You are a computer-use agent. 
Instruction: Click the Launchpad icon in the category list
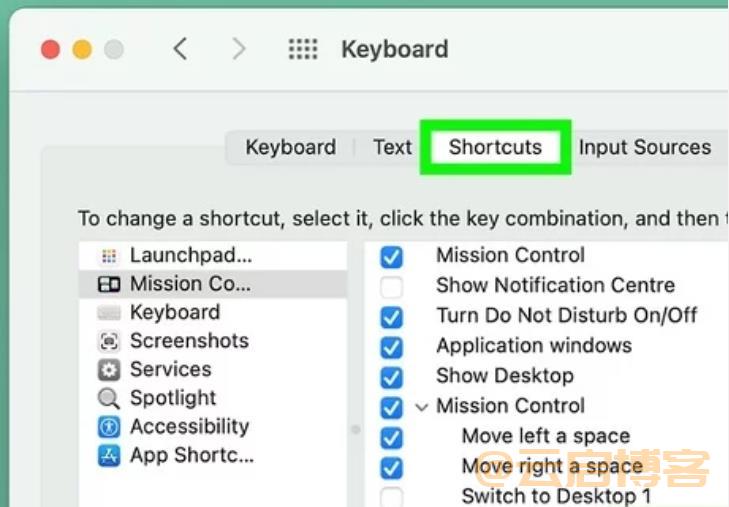(109, 256)
